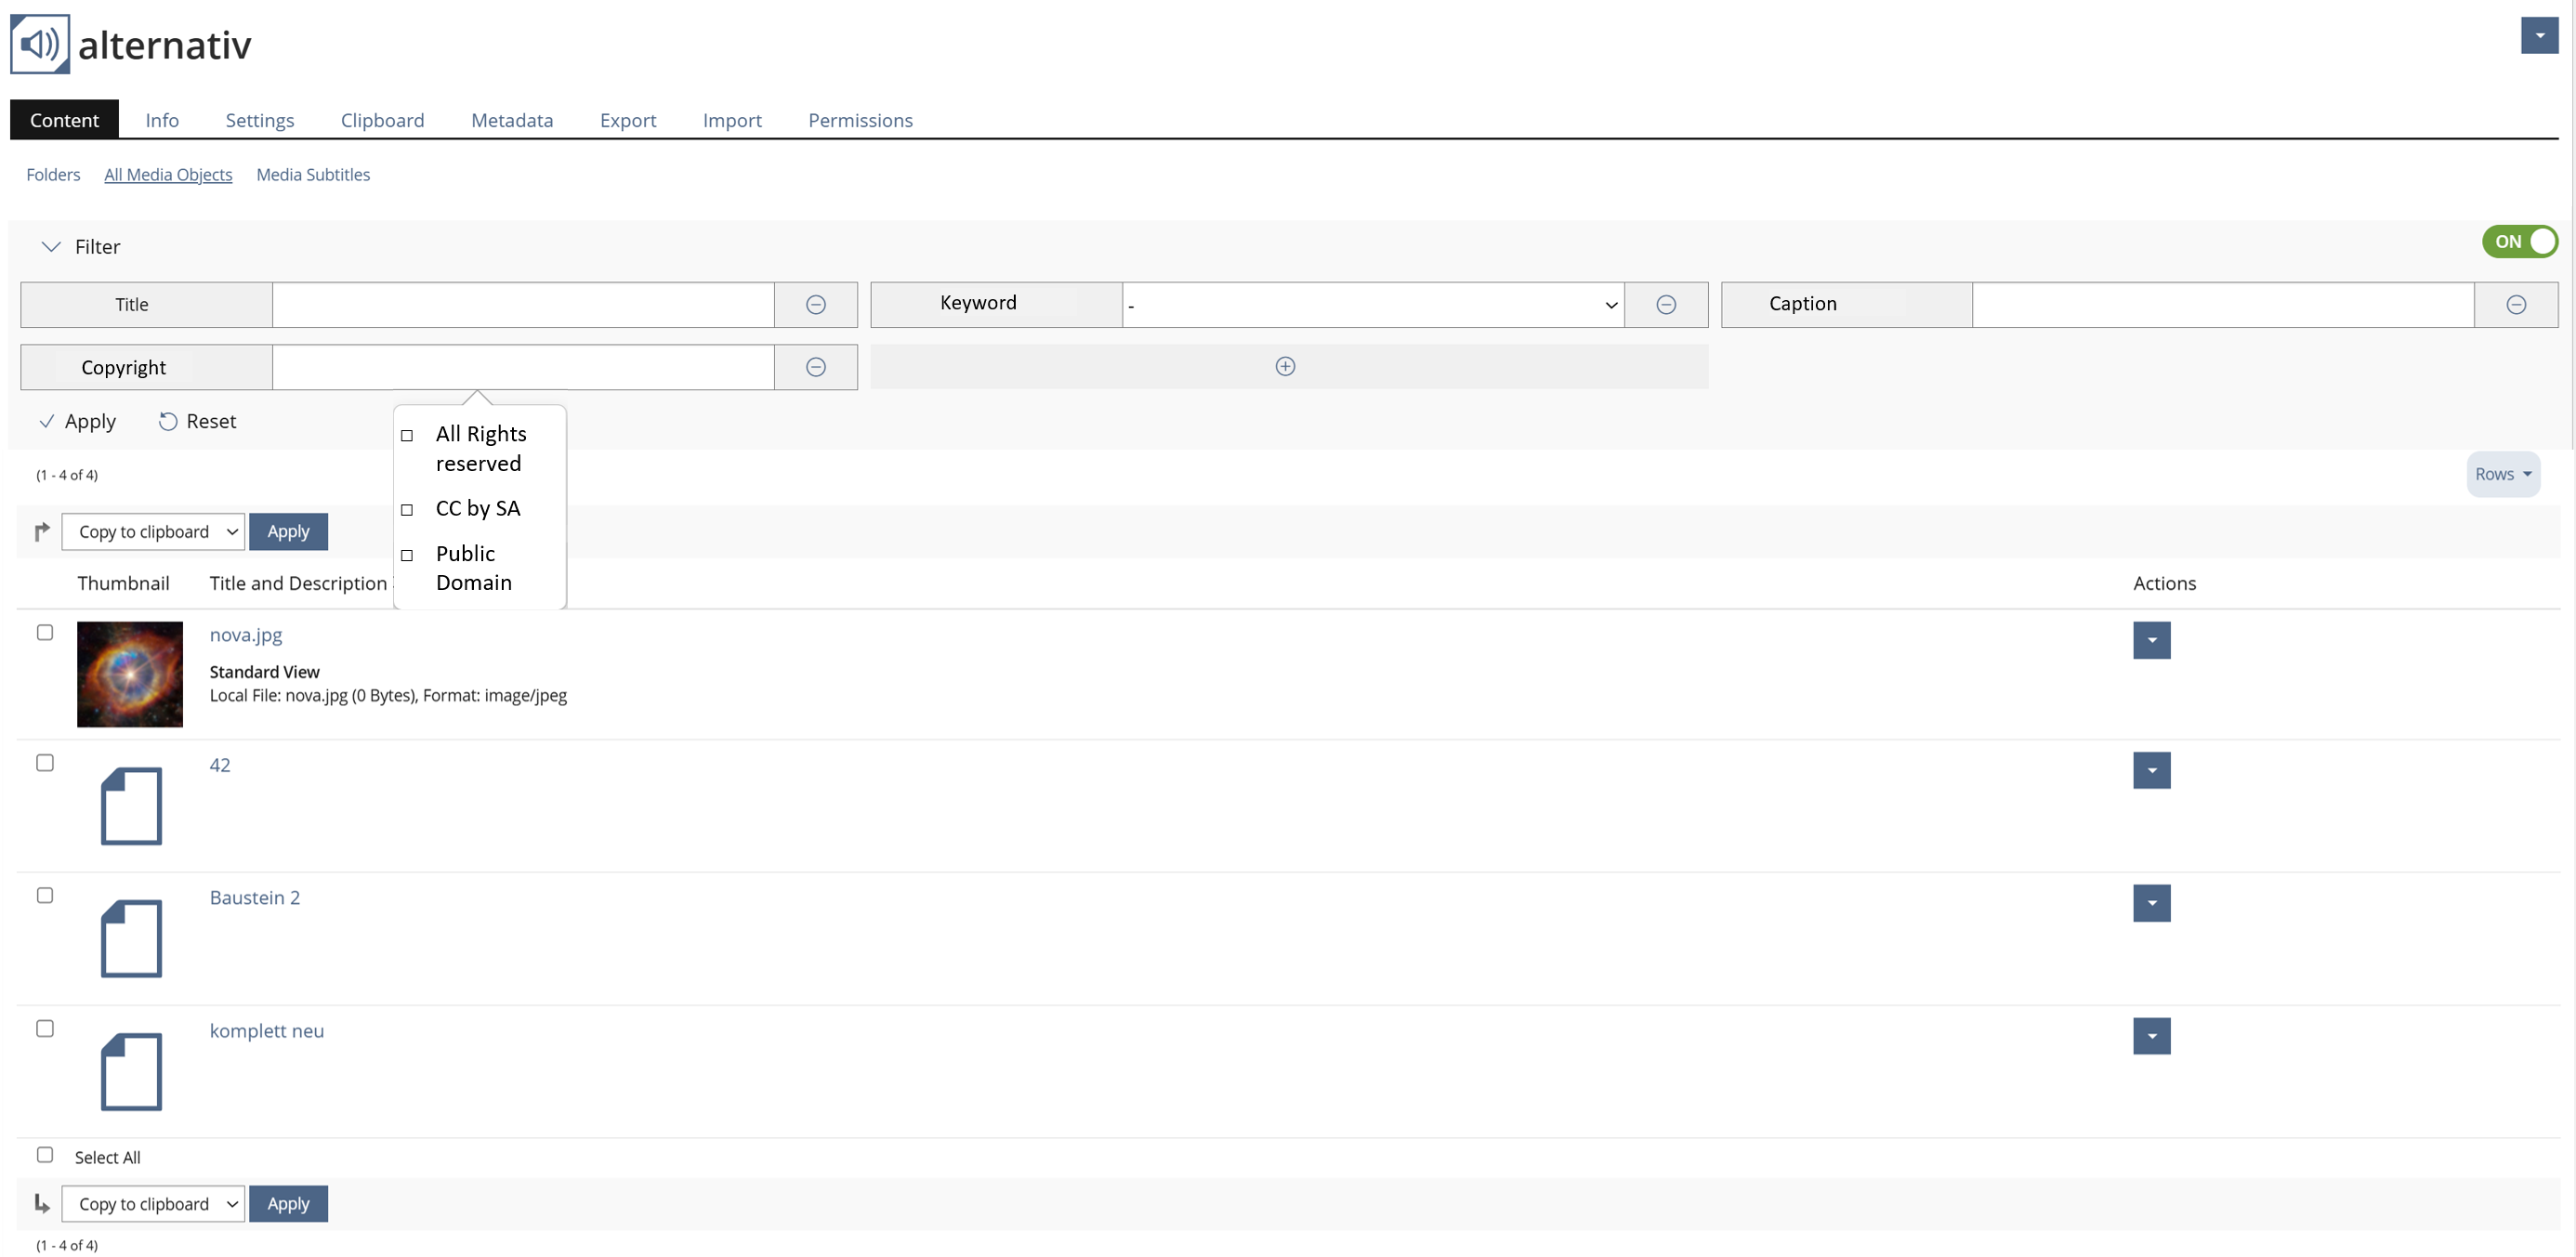Turn off the Filter ON switch
Viewport: 2576px width, 1257px height.
(2518, 242)
